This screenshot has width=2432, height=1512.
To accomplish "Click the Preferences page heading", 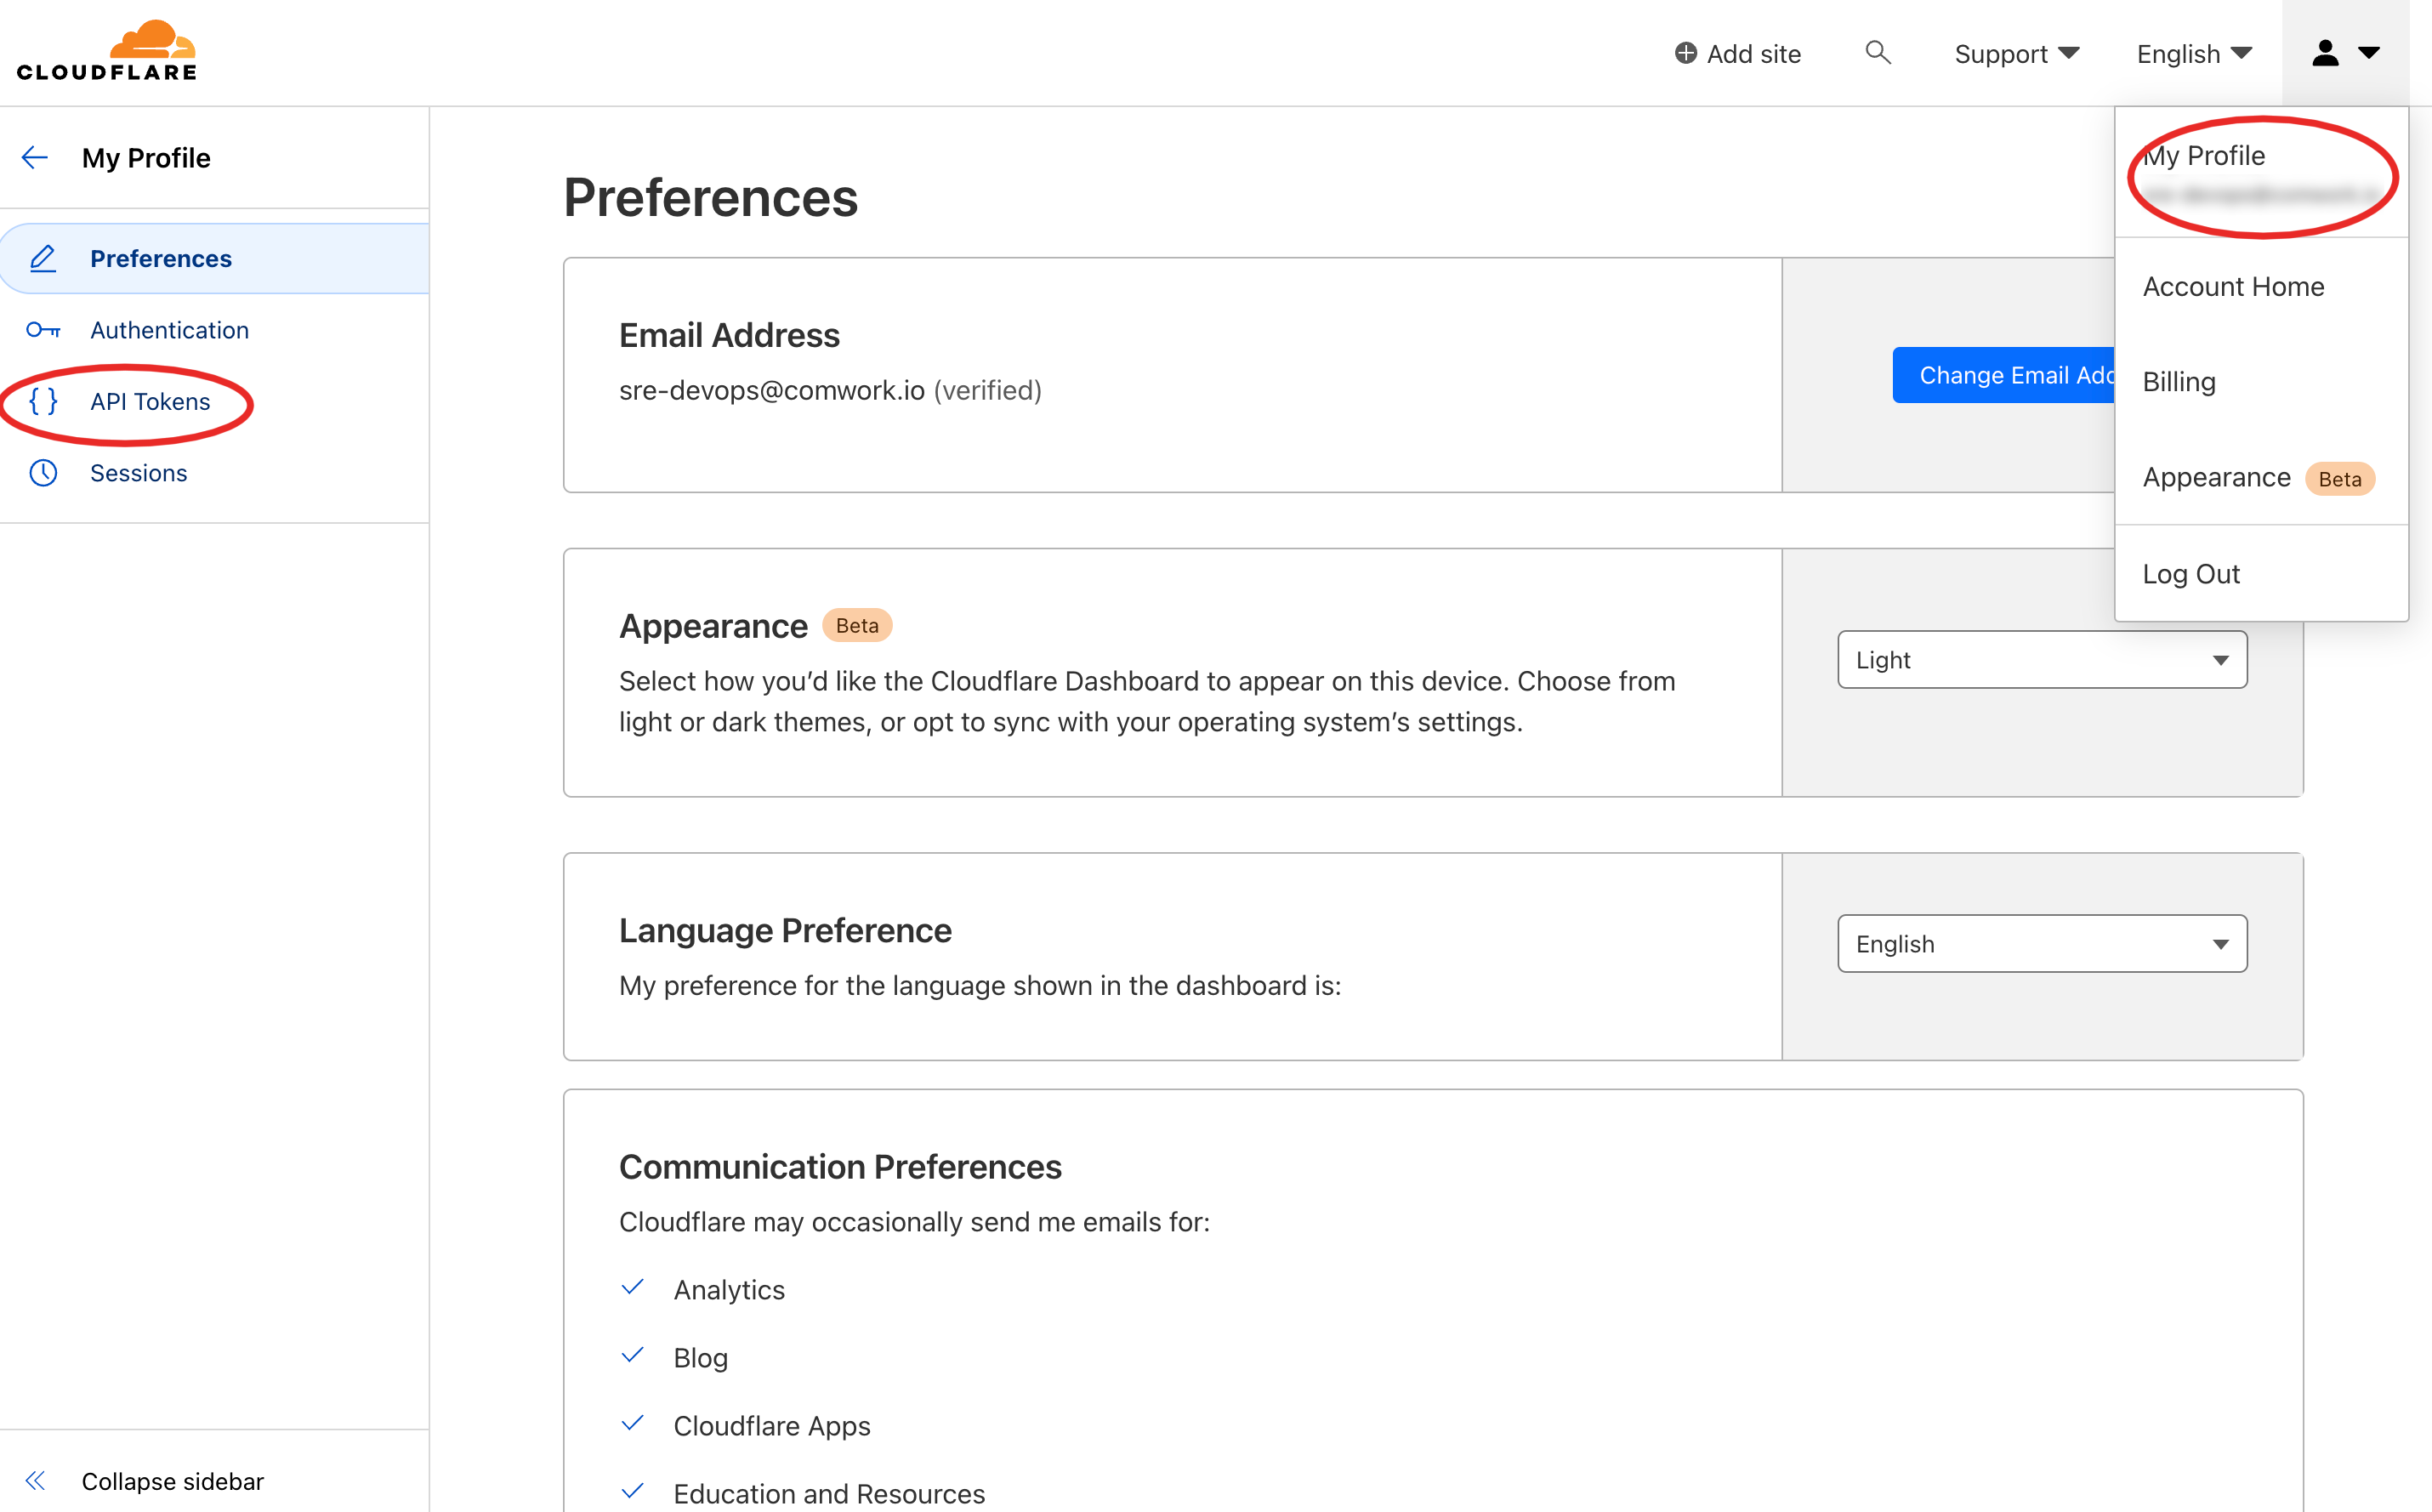I will pos(710,197).
